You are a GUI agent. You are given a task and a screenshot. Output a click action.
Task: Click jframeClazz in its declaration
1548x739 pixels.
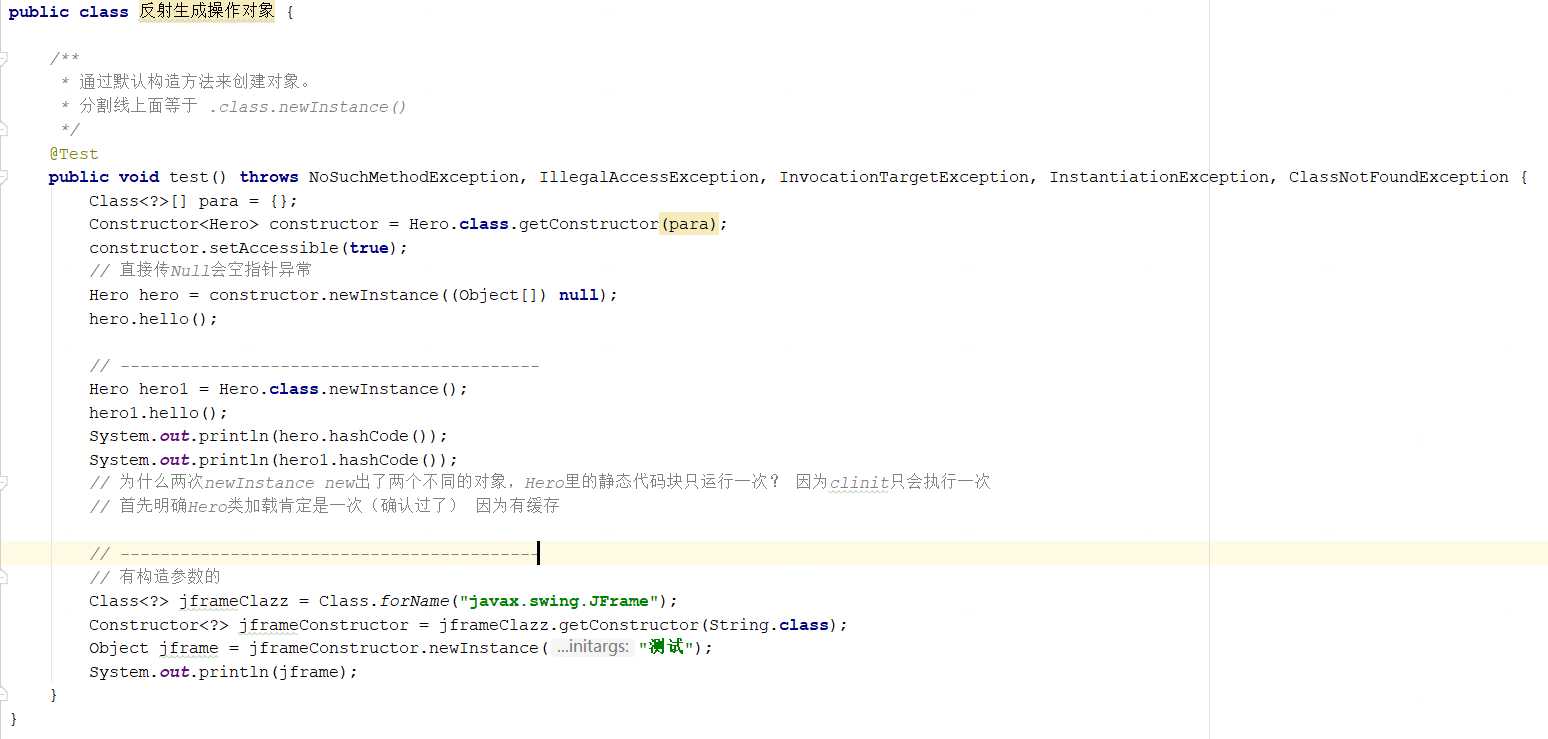234,600
